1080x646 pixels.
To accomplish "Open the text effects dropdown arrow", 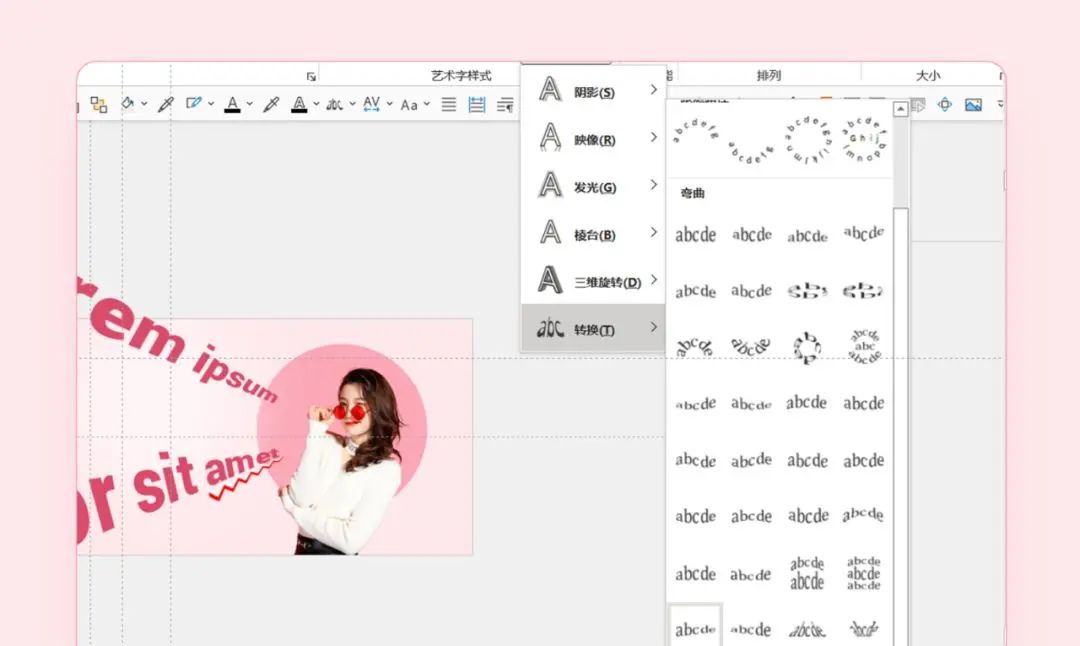I will (352, 104).
